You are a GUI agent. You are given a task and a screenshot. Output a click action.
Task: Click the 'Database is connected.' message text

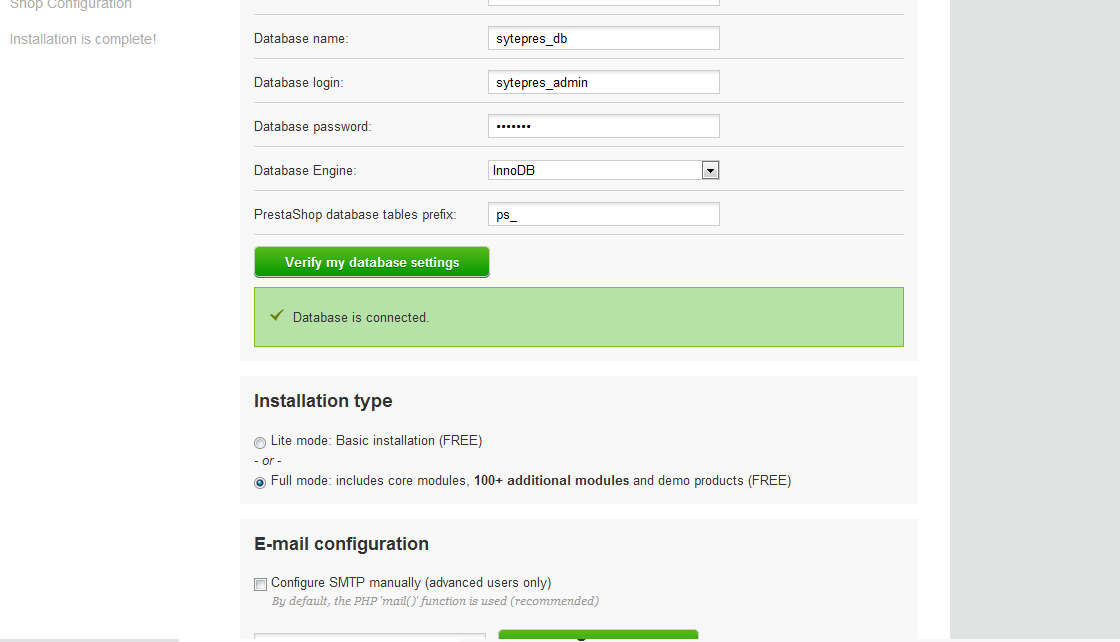(361, 318)
